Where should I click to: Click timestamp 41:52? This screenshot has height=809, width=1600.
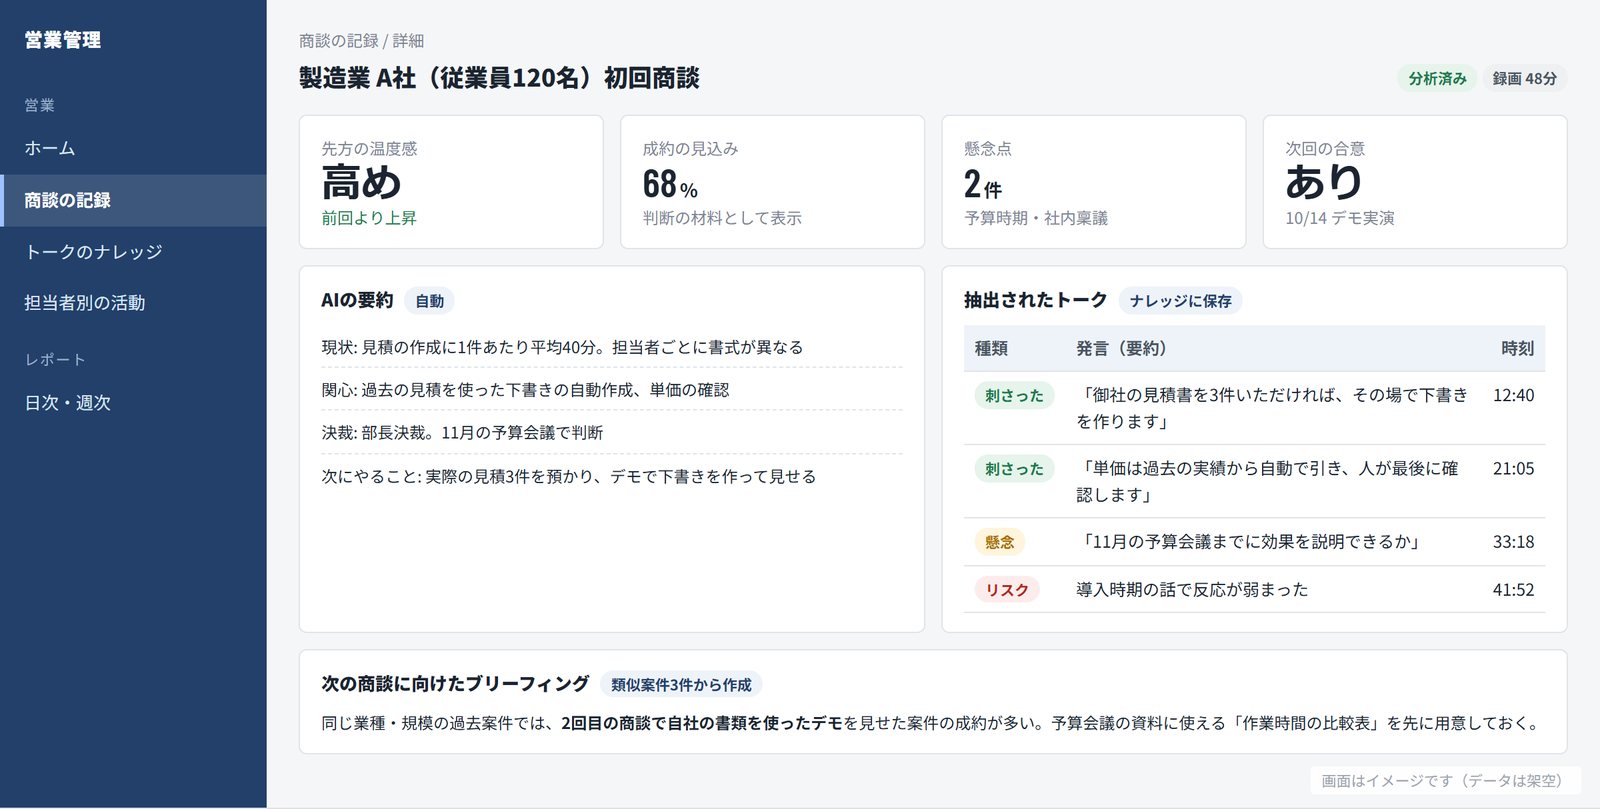pyautogui.click(x=1513, y=590)
